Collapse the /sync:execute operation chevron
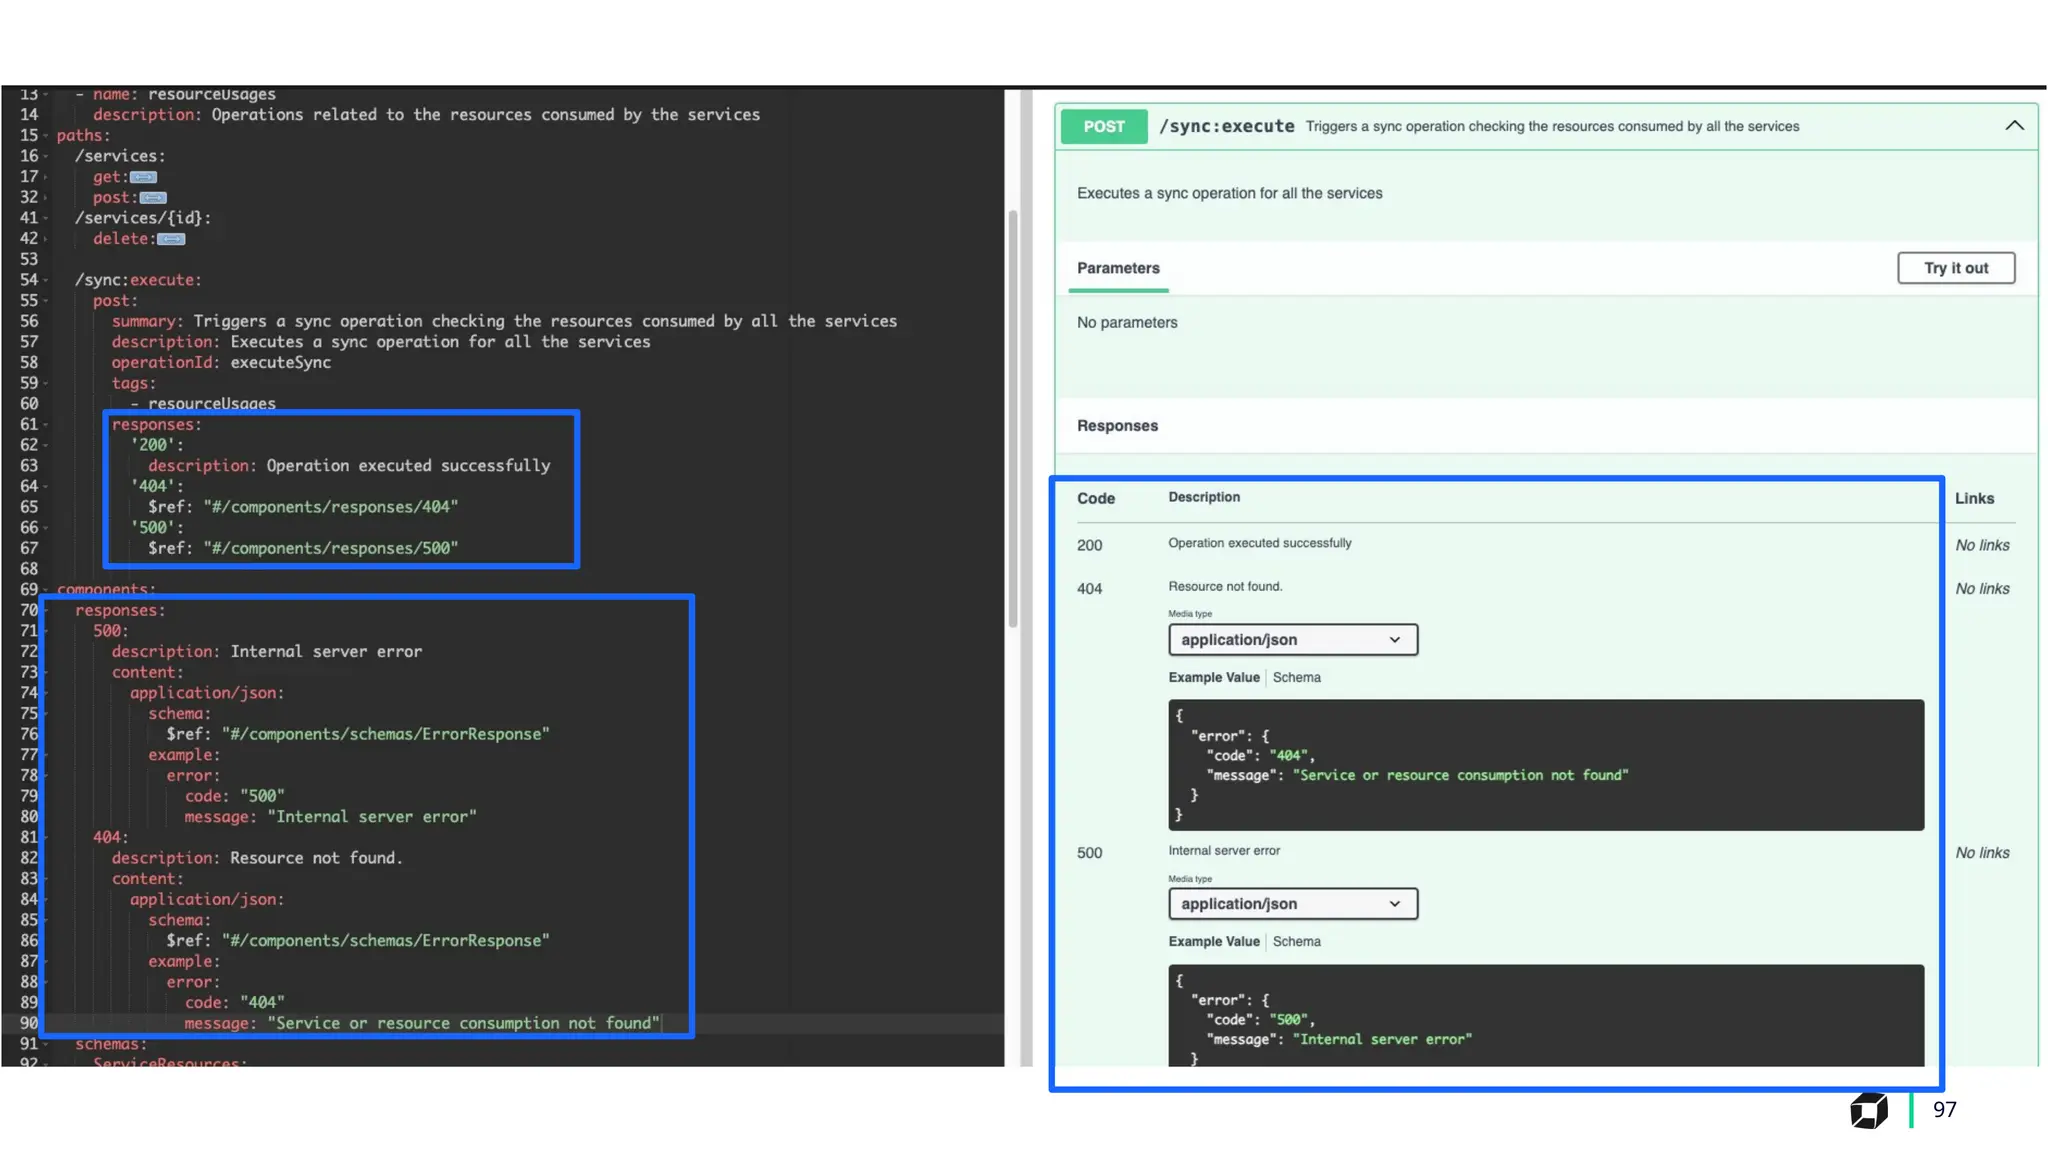 click(2014, 126)
